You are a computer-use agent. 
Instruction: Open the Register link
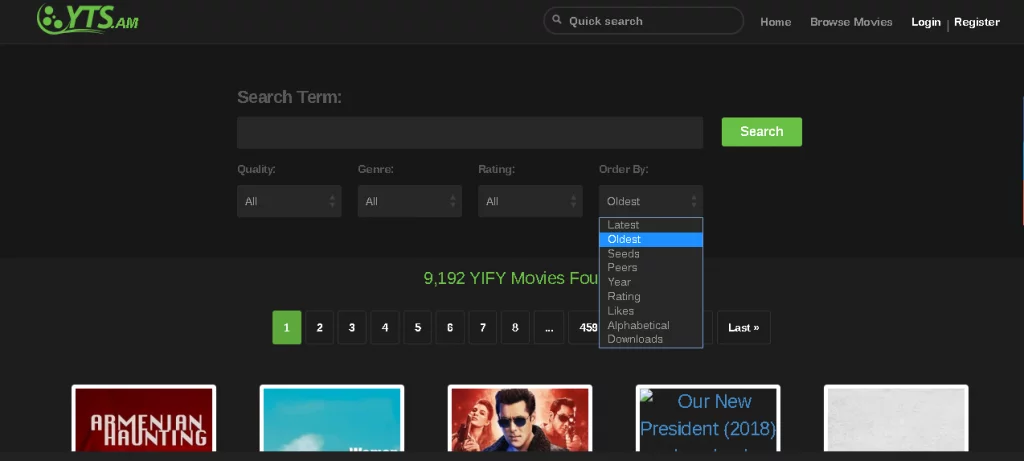(x=976, y=22)
